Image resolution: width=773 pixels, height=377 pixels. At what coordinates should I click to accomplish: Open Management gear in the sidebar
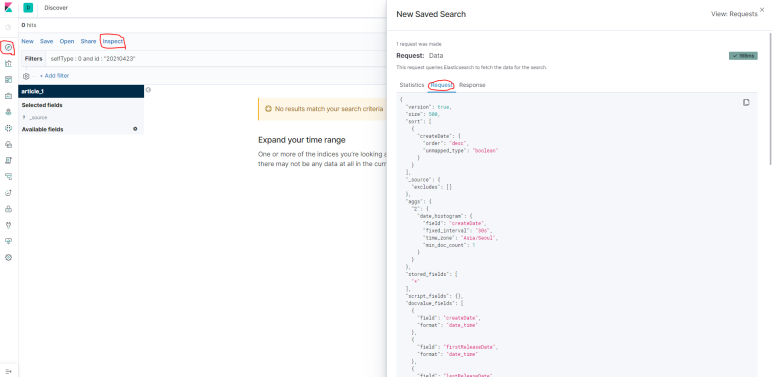tap(8, 257)
